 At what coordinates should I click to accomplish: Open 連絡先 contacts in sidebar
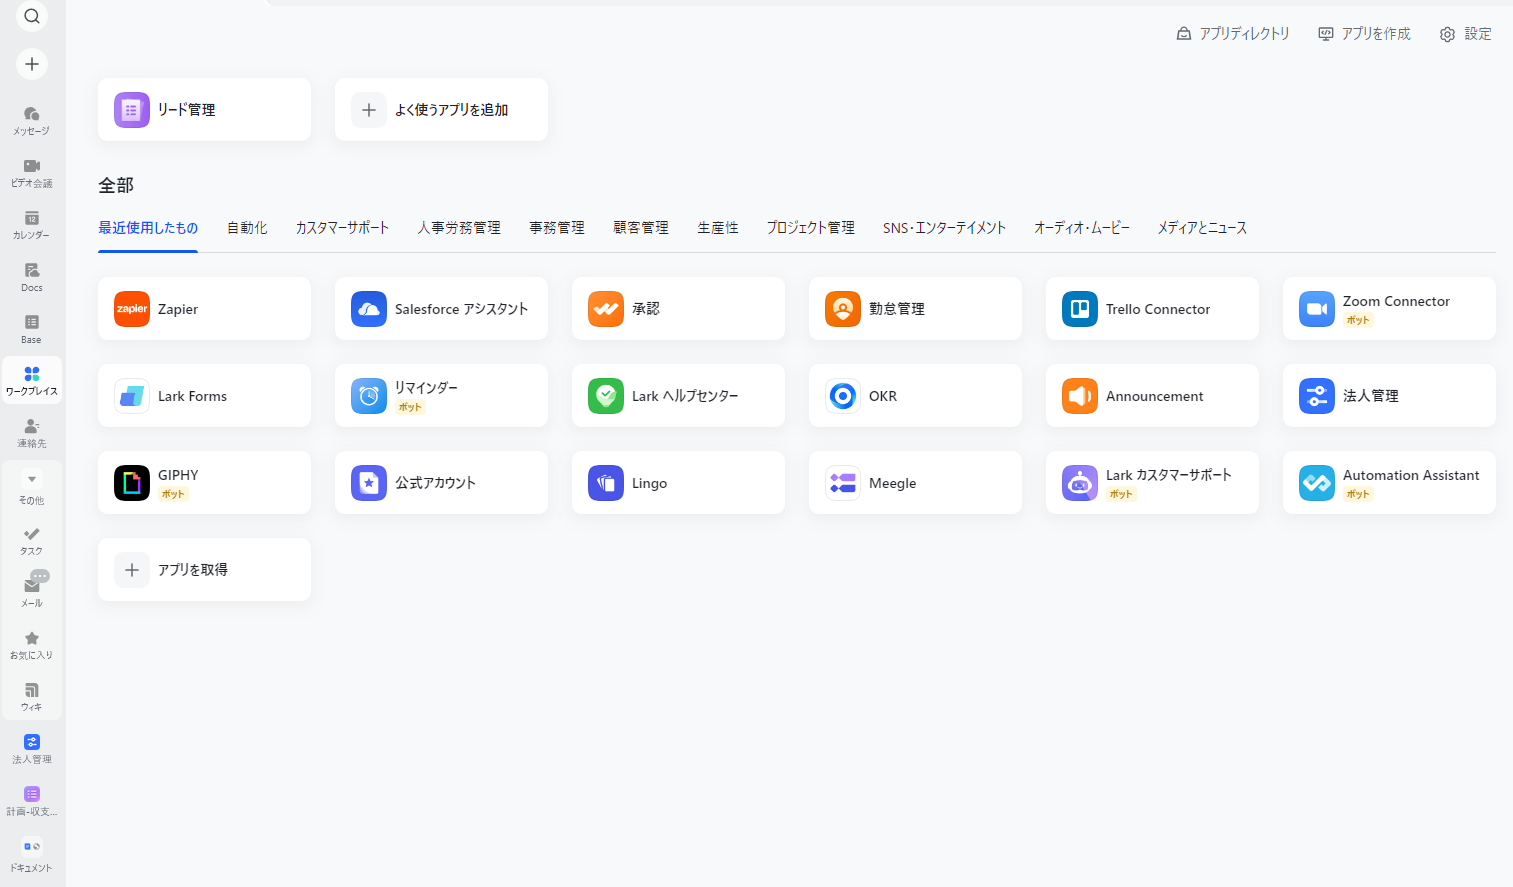click(x=32, y=432)
